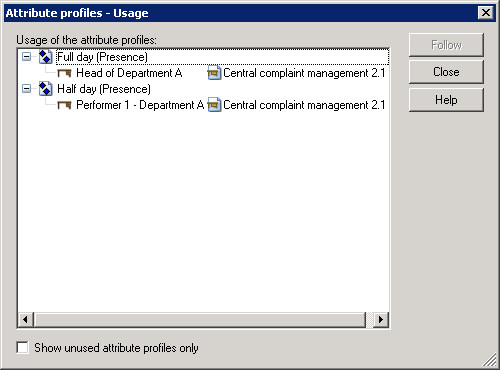The height and width of the screenshot is (370, 500).
Task: Select Head of Department A entry
Action: click(129, 73)
